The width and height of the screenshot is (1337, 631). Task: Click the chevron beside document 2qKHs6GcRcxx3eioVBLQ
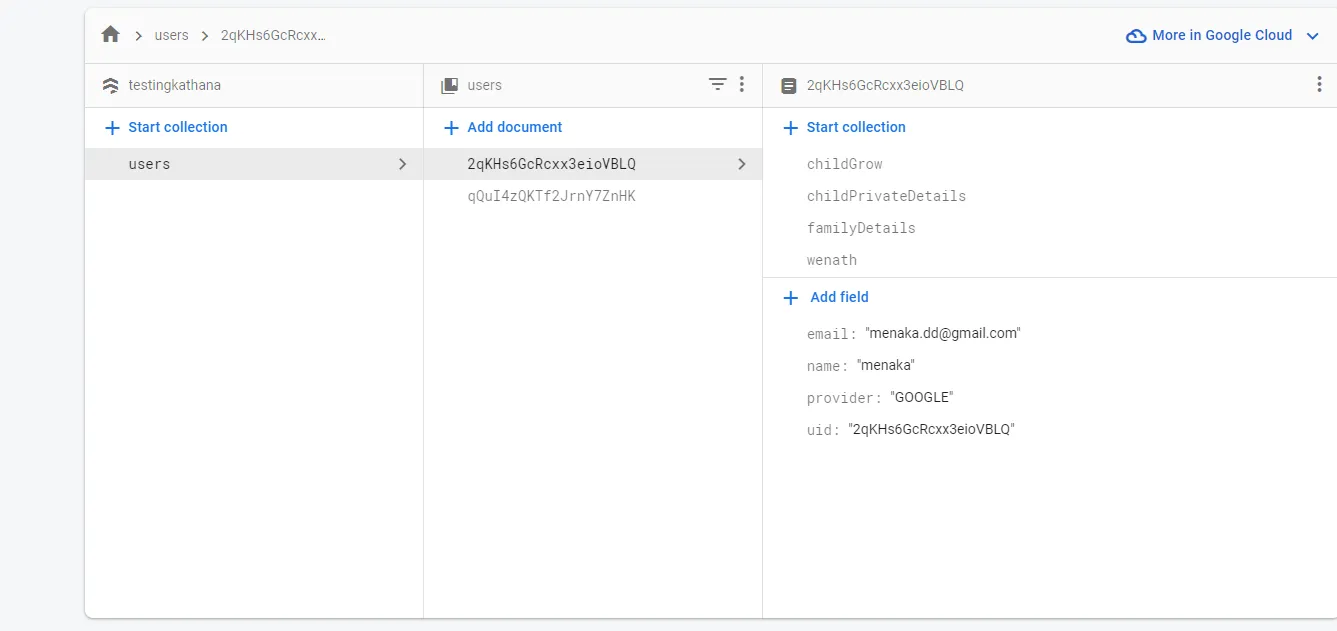742,164
